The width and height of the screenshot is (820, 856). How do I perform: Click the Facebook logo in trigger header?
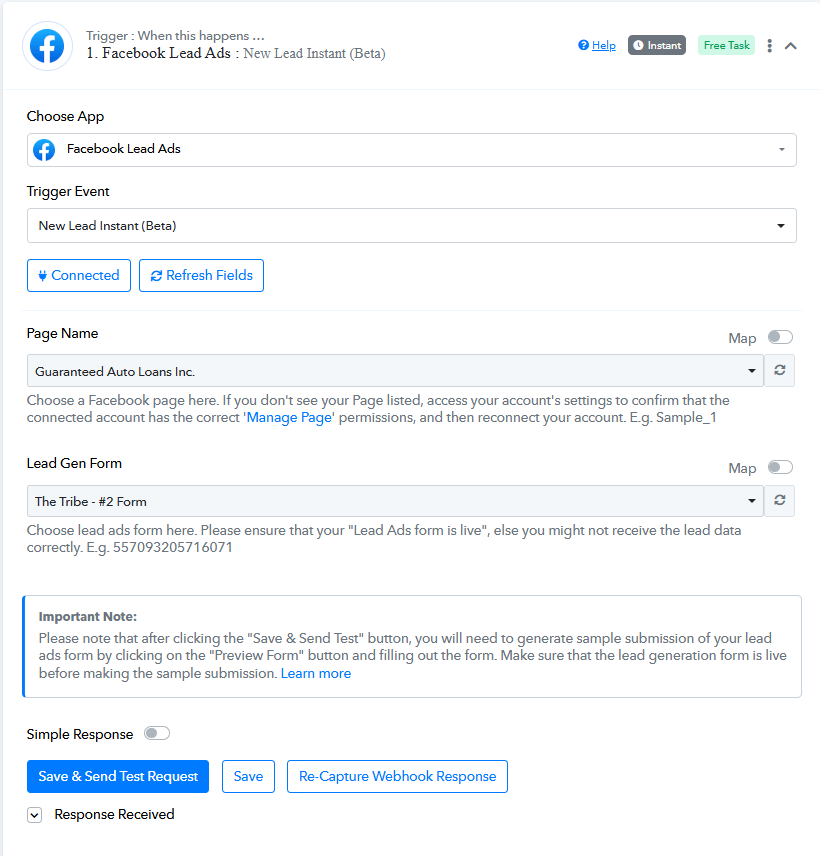coord(47,46)
